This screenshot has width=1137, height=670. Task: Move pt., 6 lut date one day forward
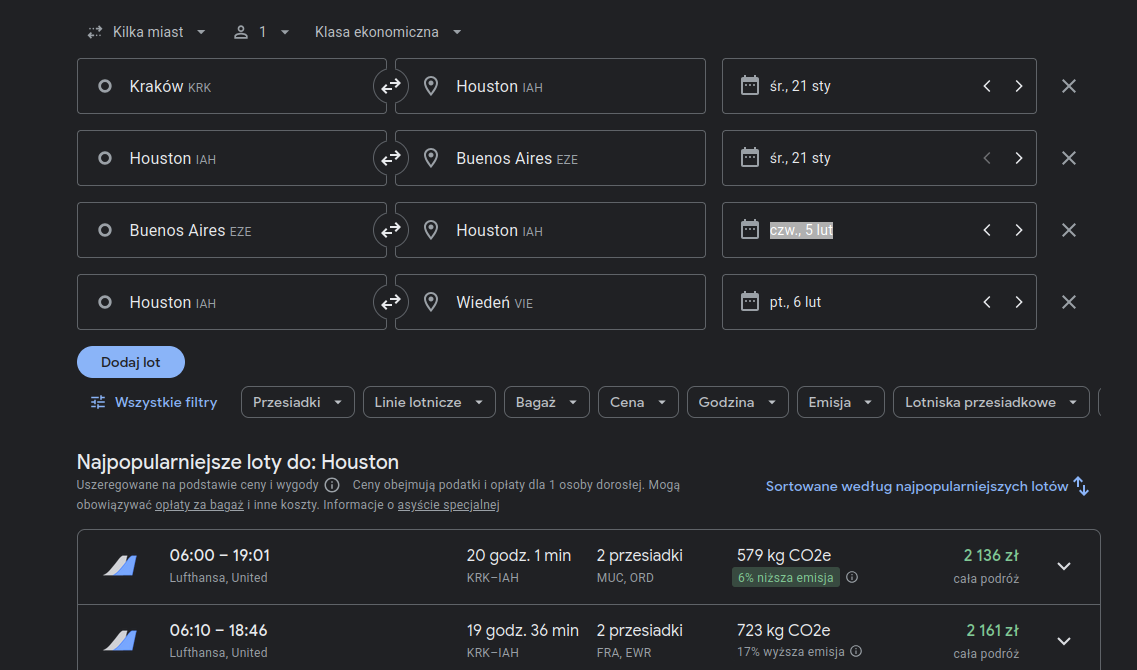click(x=1019, y=302)
